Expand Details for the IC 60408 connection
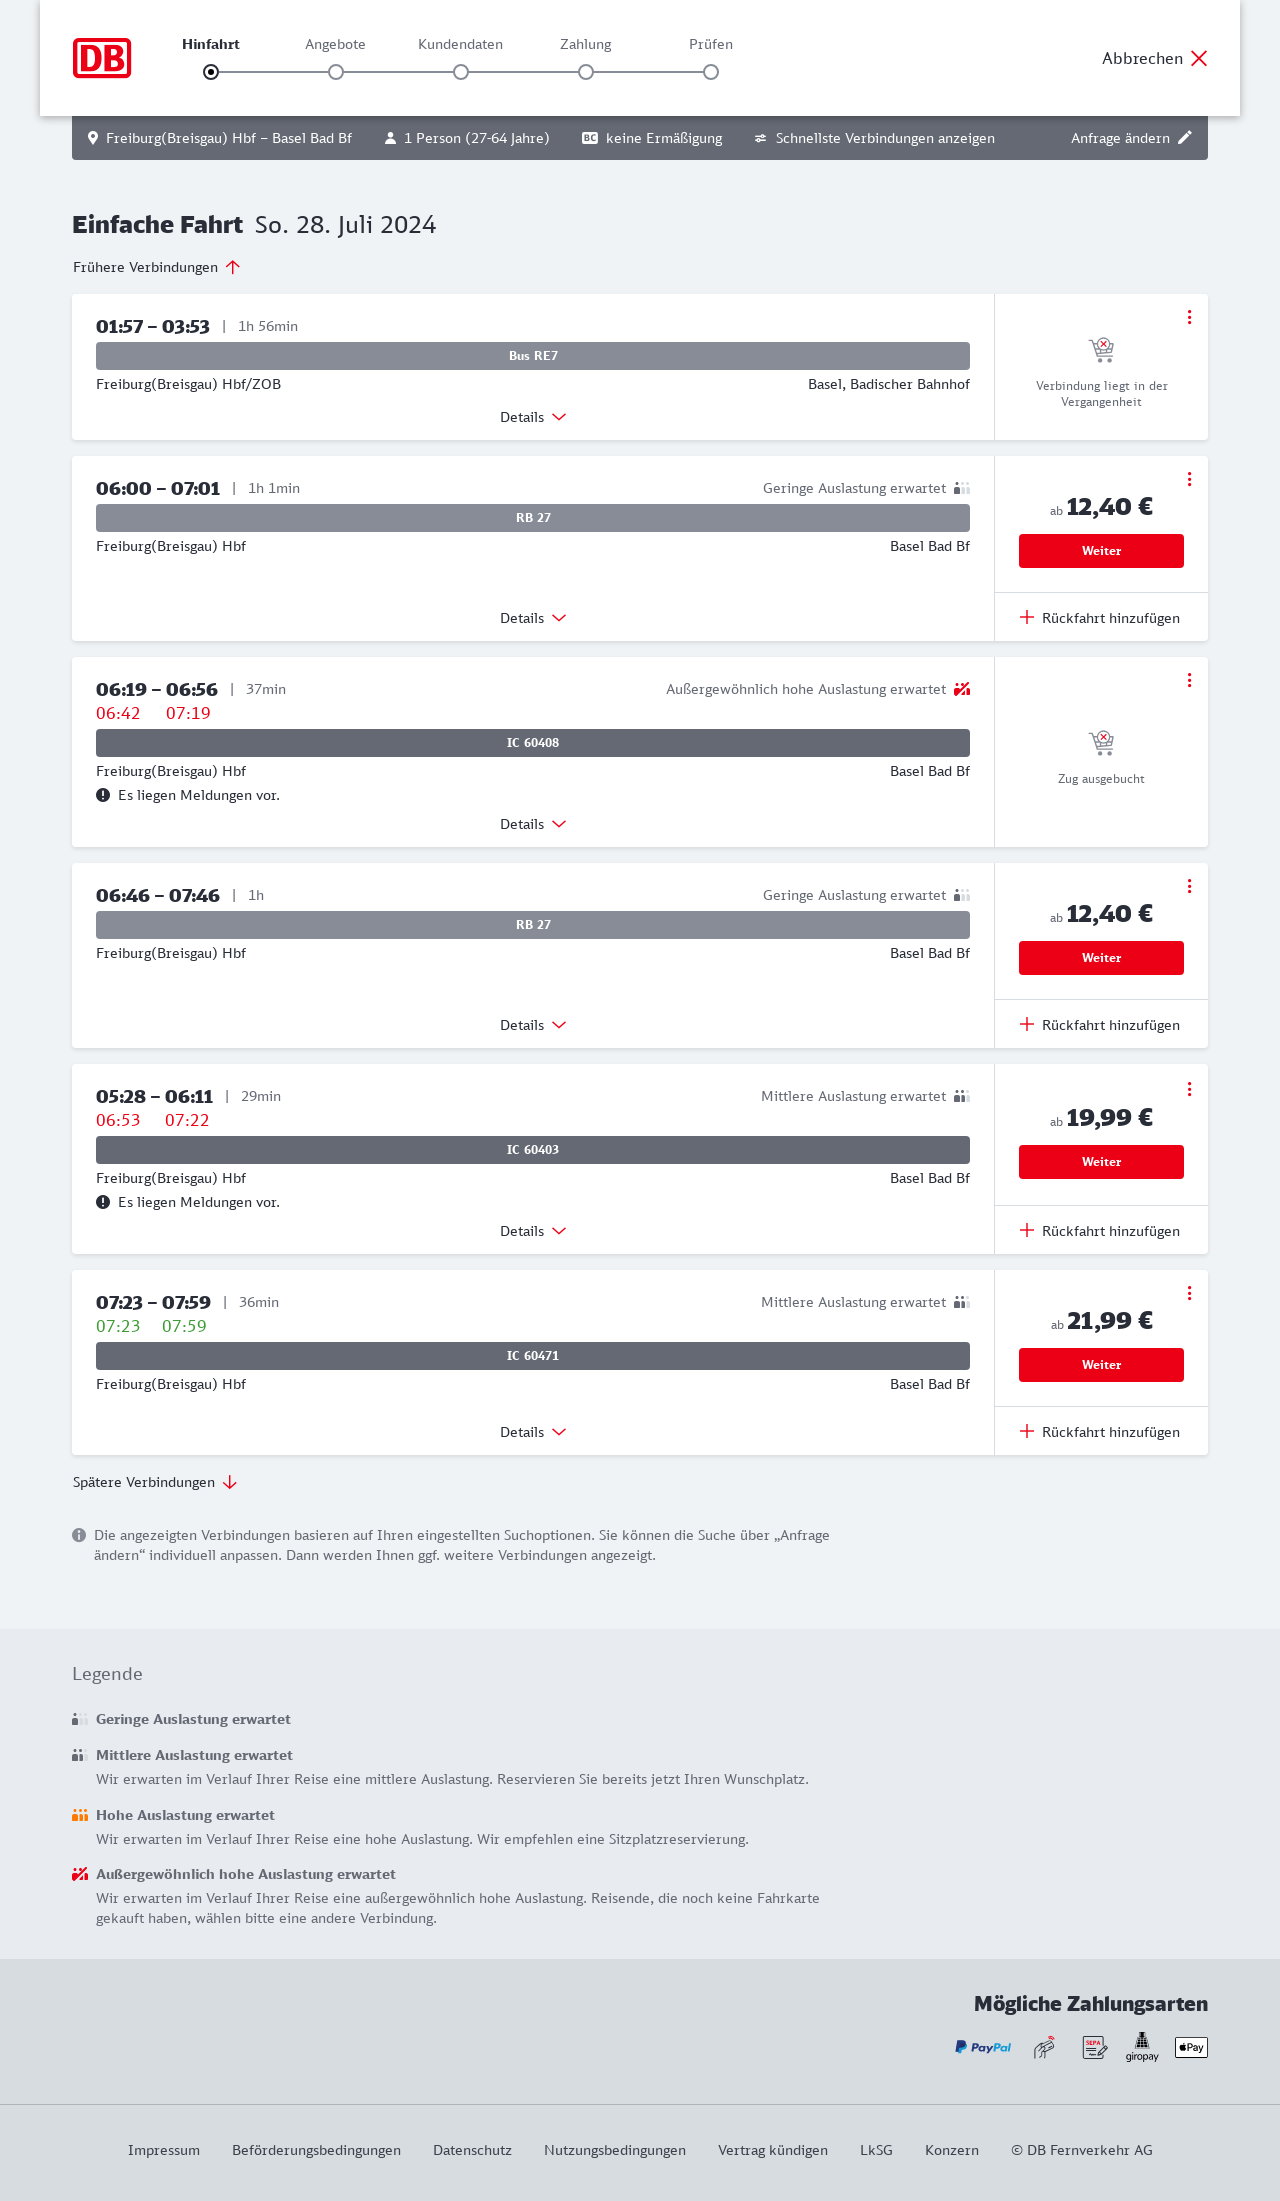 533,824
